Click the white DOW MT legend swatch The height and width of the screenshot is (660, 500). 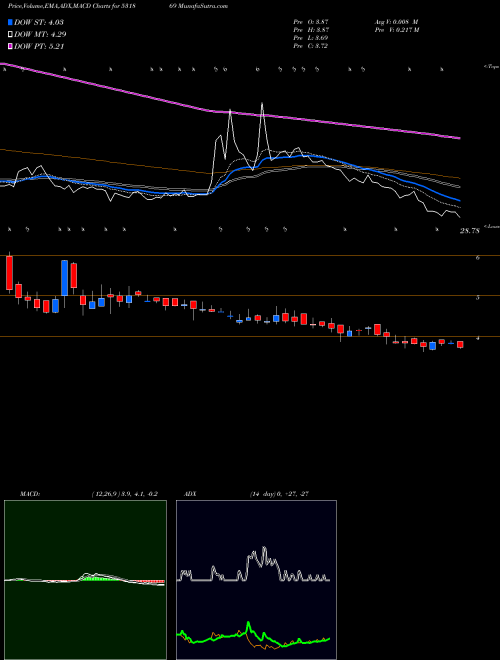(x=11, y=35)
